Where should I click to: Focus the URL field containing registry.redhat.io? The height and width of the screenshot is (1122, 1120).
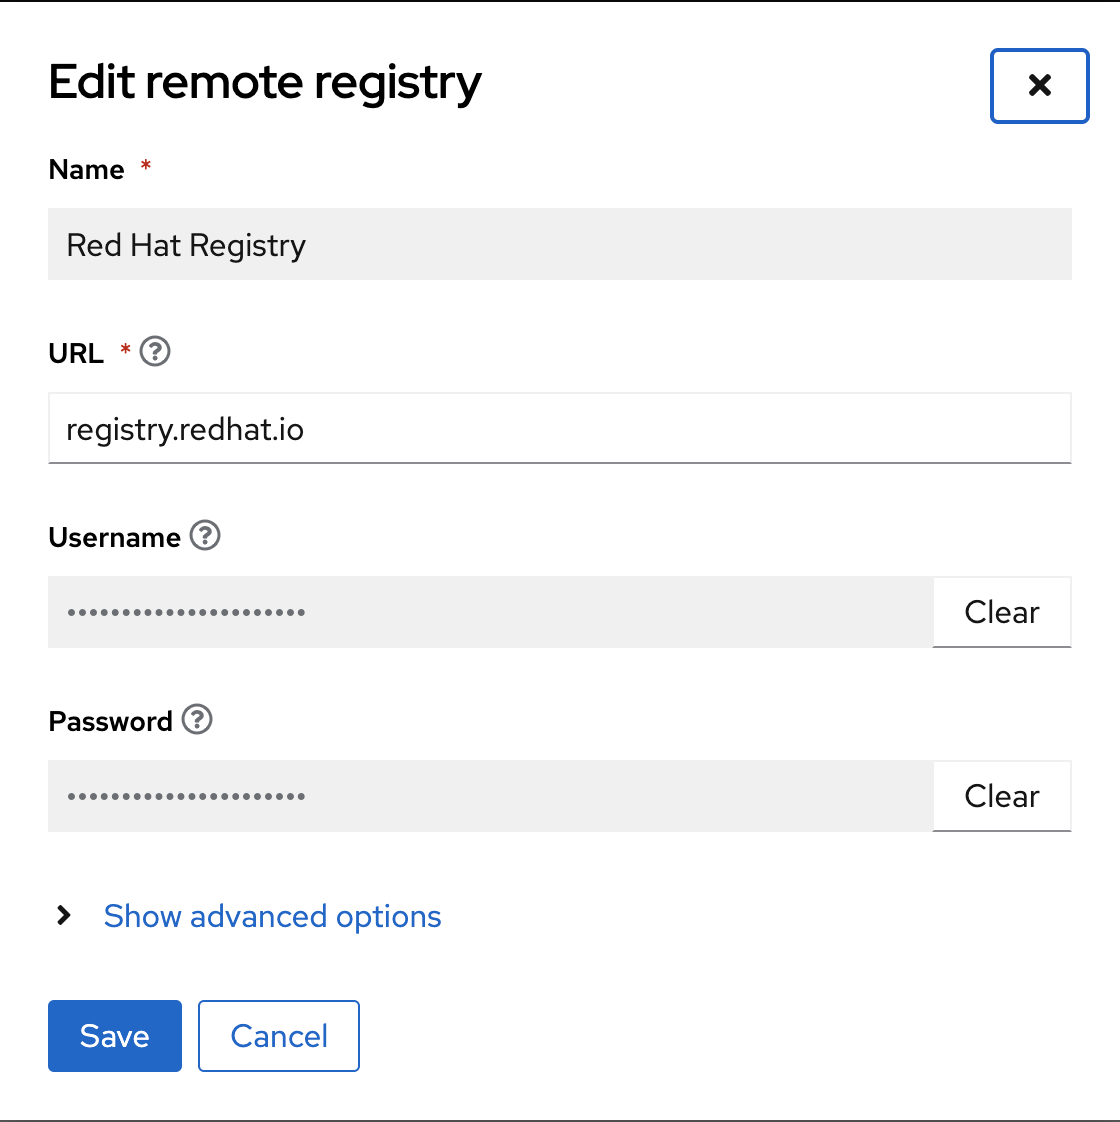tap(560, 429)
